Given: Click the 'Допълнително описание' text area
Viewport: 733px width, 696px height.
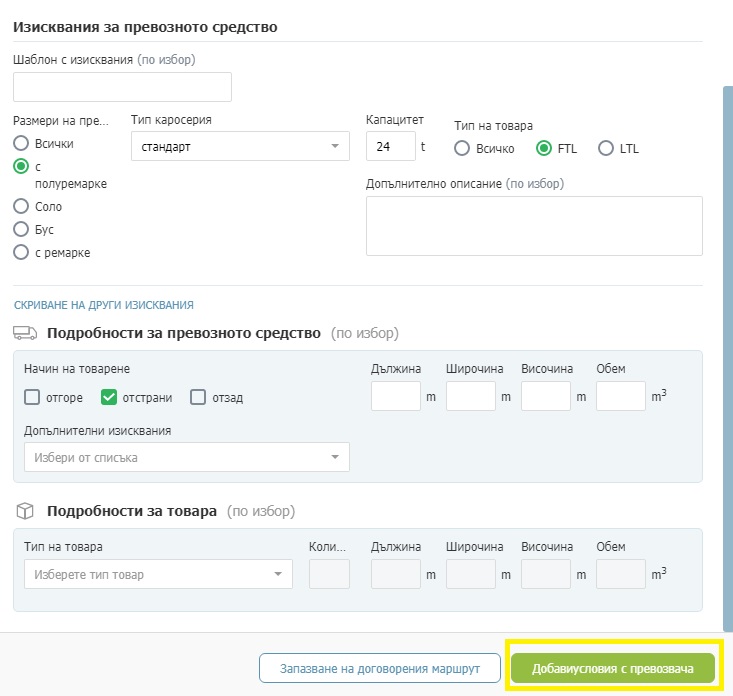Looking at the screenshot, I should (534, 226).
